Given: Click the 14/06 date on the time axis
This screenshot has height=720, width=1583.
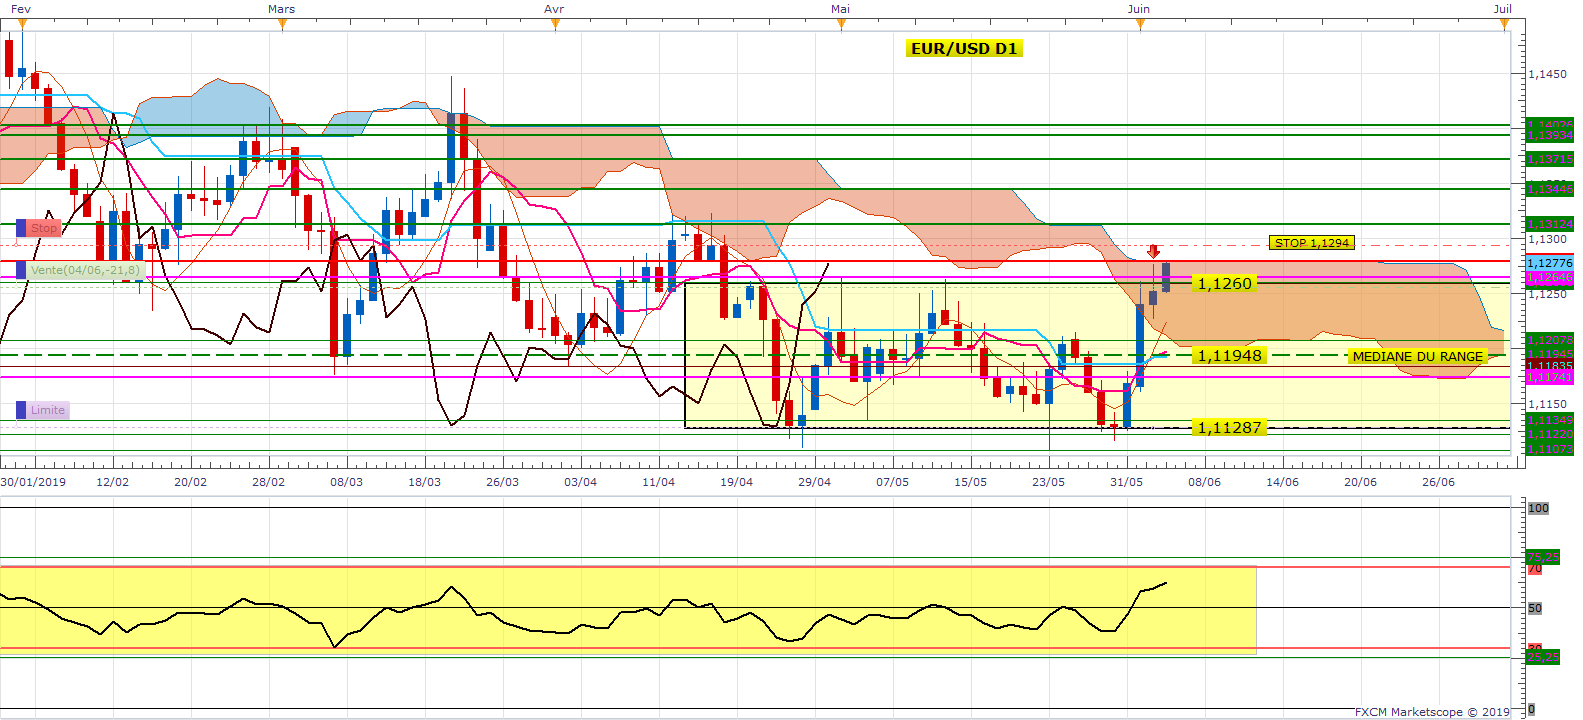Looking at the screenshot, I should 1282,482.
